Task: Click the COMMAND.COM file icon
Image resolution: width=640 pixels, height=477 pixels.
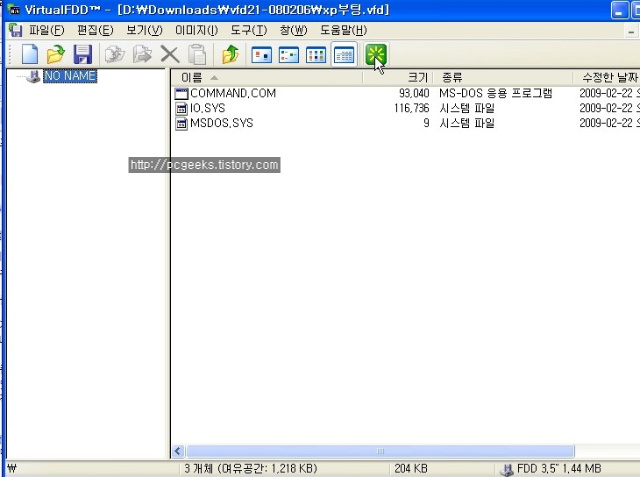Action: coord(181,93)
